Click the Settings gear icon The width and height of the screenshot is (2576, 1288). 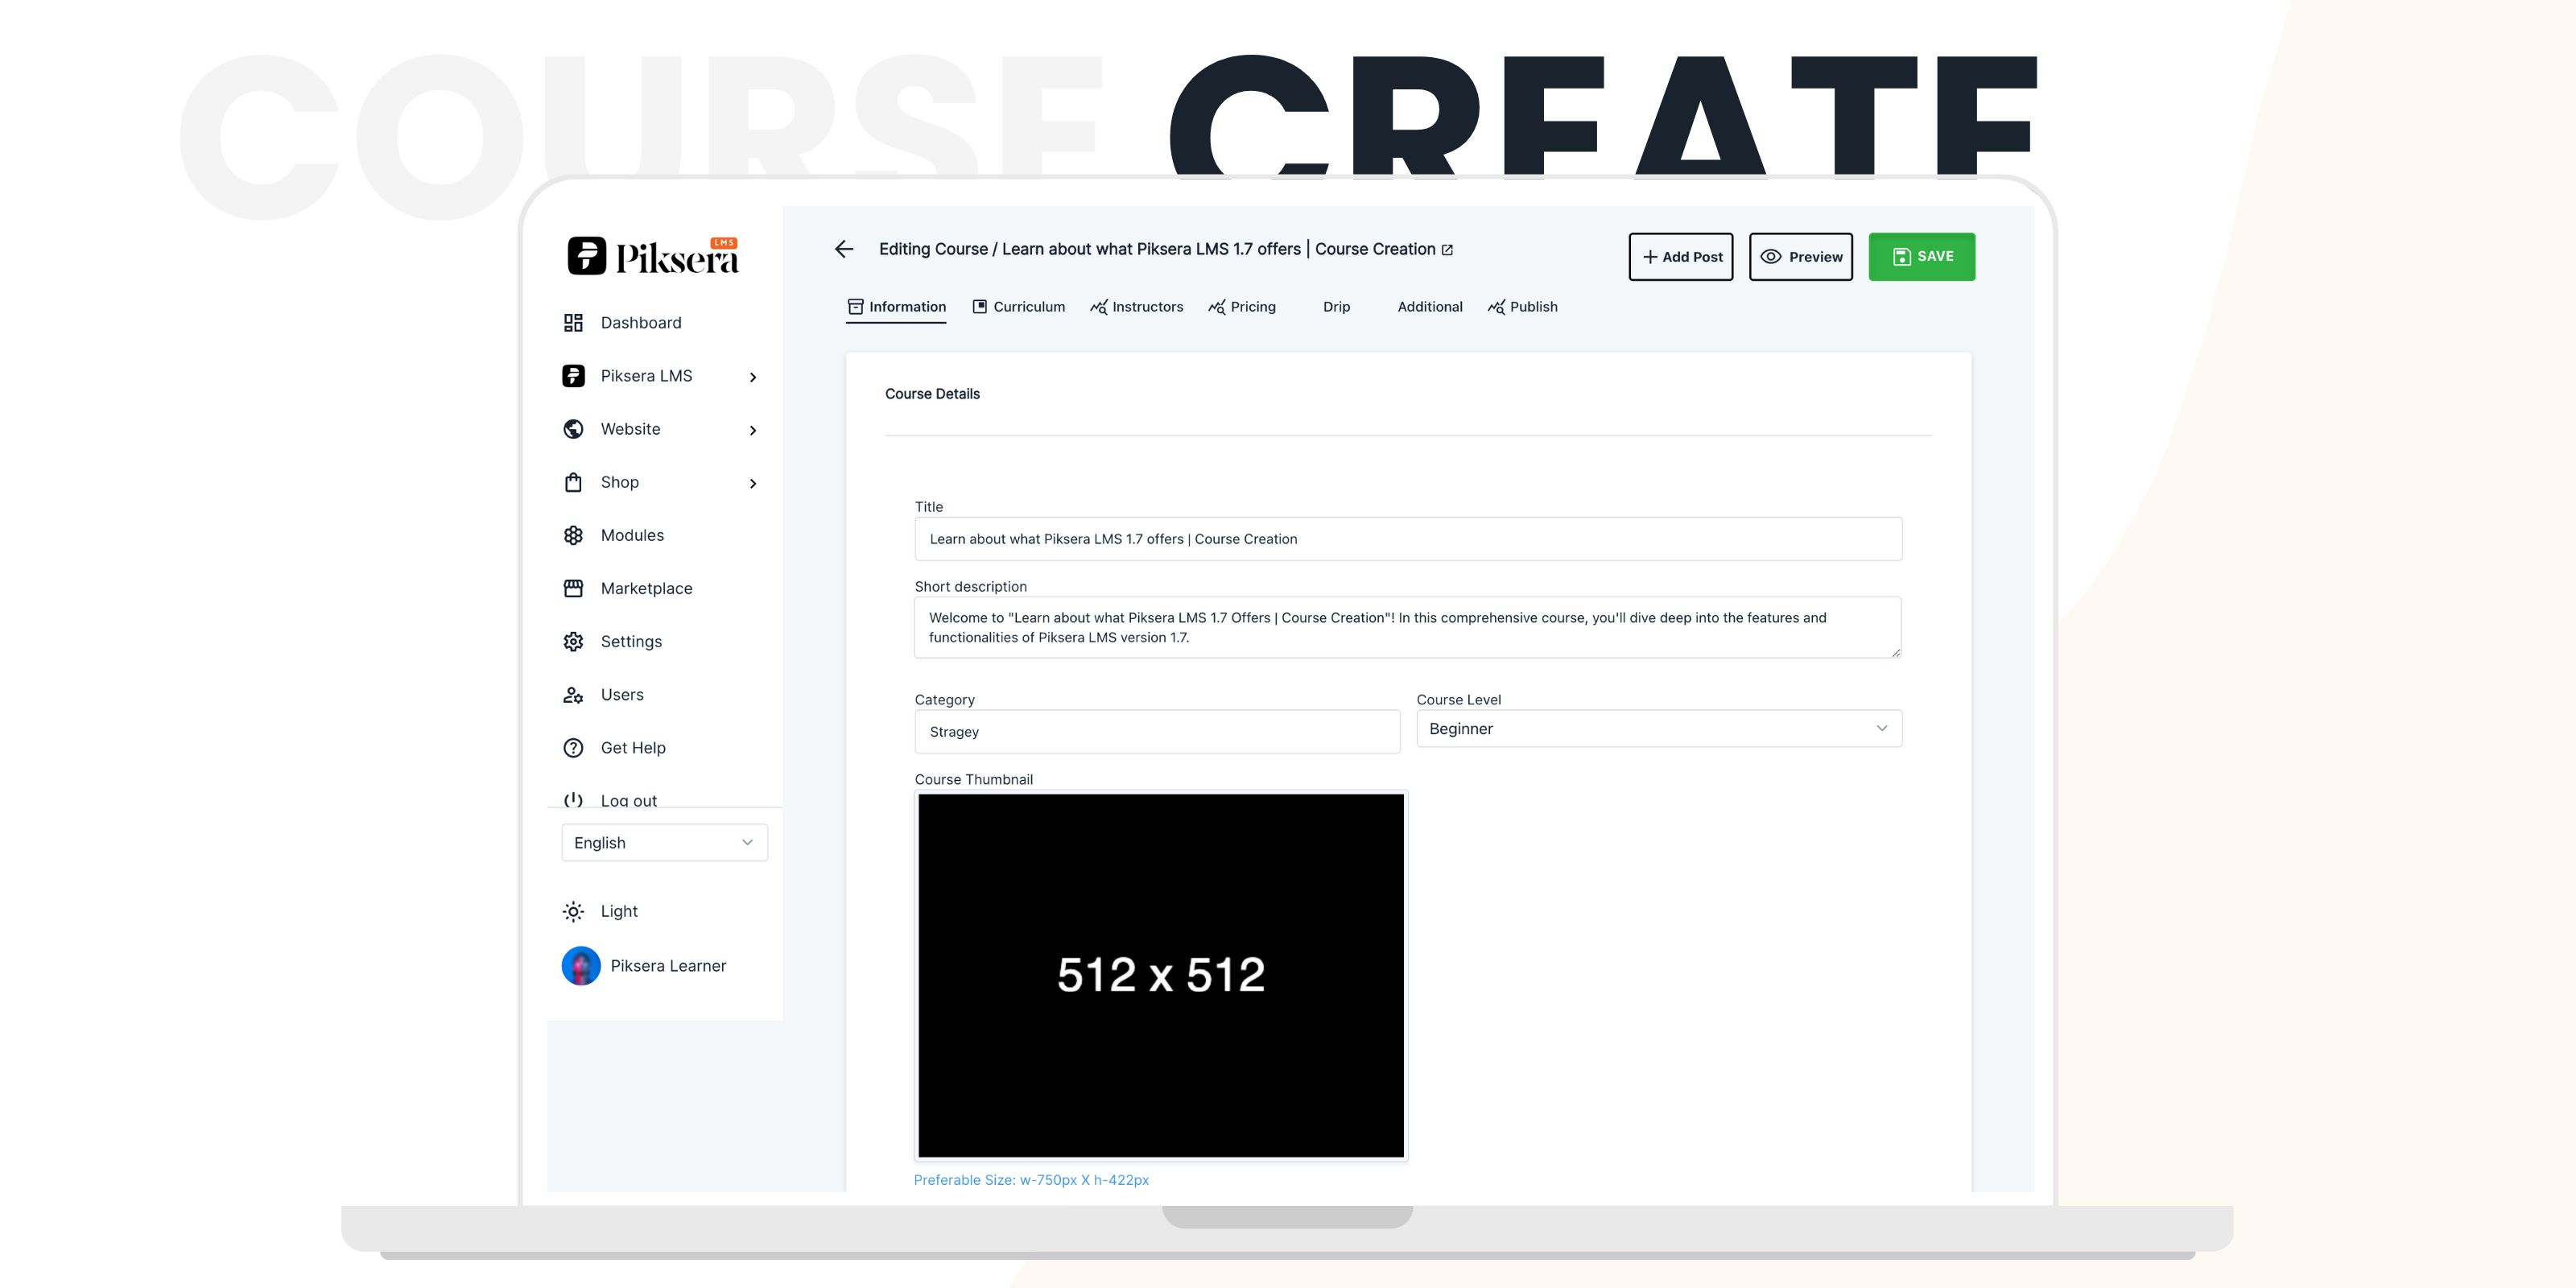tap(573, 642)
